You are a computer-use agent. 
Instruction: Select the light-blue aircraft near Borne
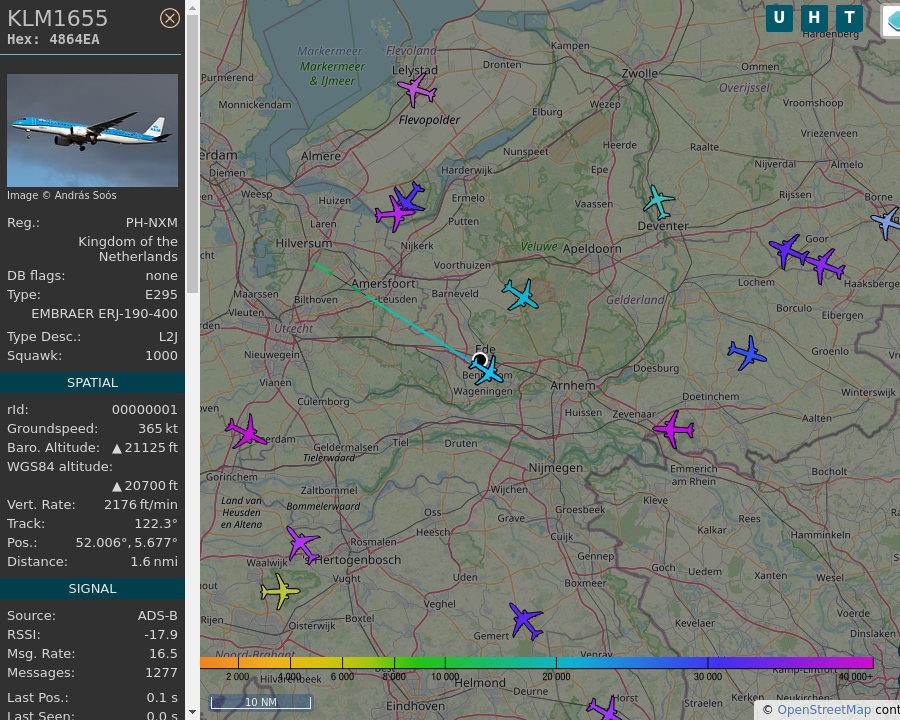(x=887, y=222)
